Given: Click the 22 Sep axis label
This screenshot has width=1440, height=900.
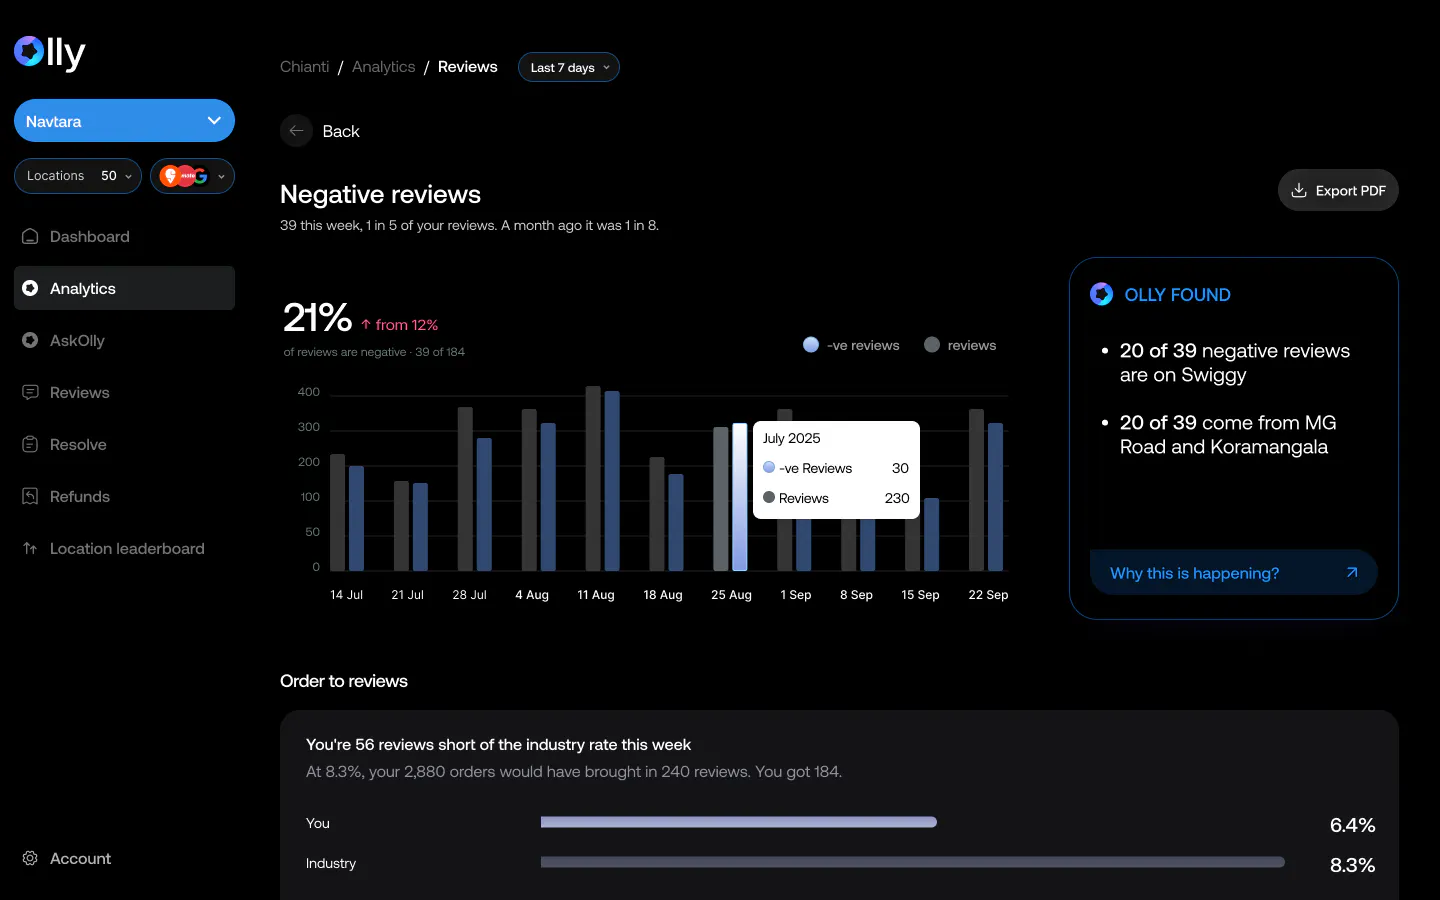Looking at the screenshot, I should tap(988, 594).
